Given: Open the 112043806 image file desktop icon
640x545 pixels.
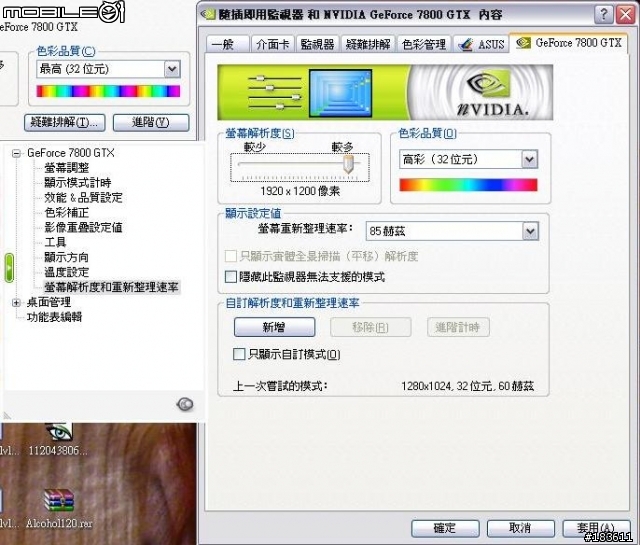Looking at the screenshot, I should 59,432.
